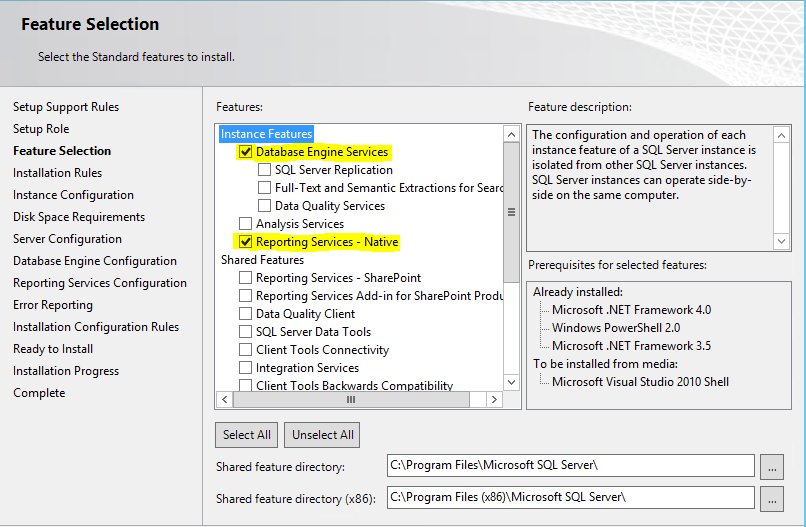The image size is (806, 527).
Task: Select Microsoft .NET Framework 4.0 prerequisite
Action: (632, 310)
